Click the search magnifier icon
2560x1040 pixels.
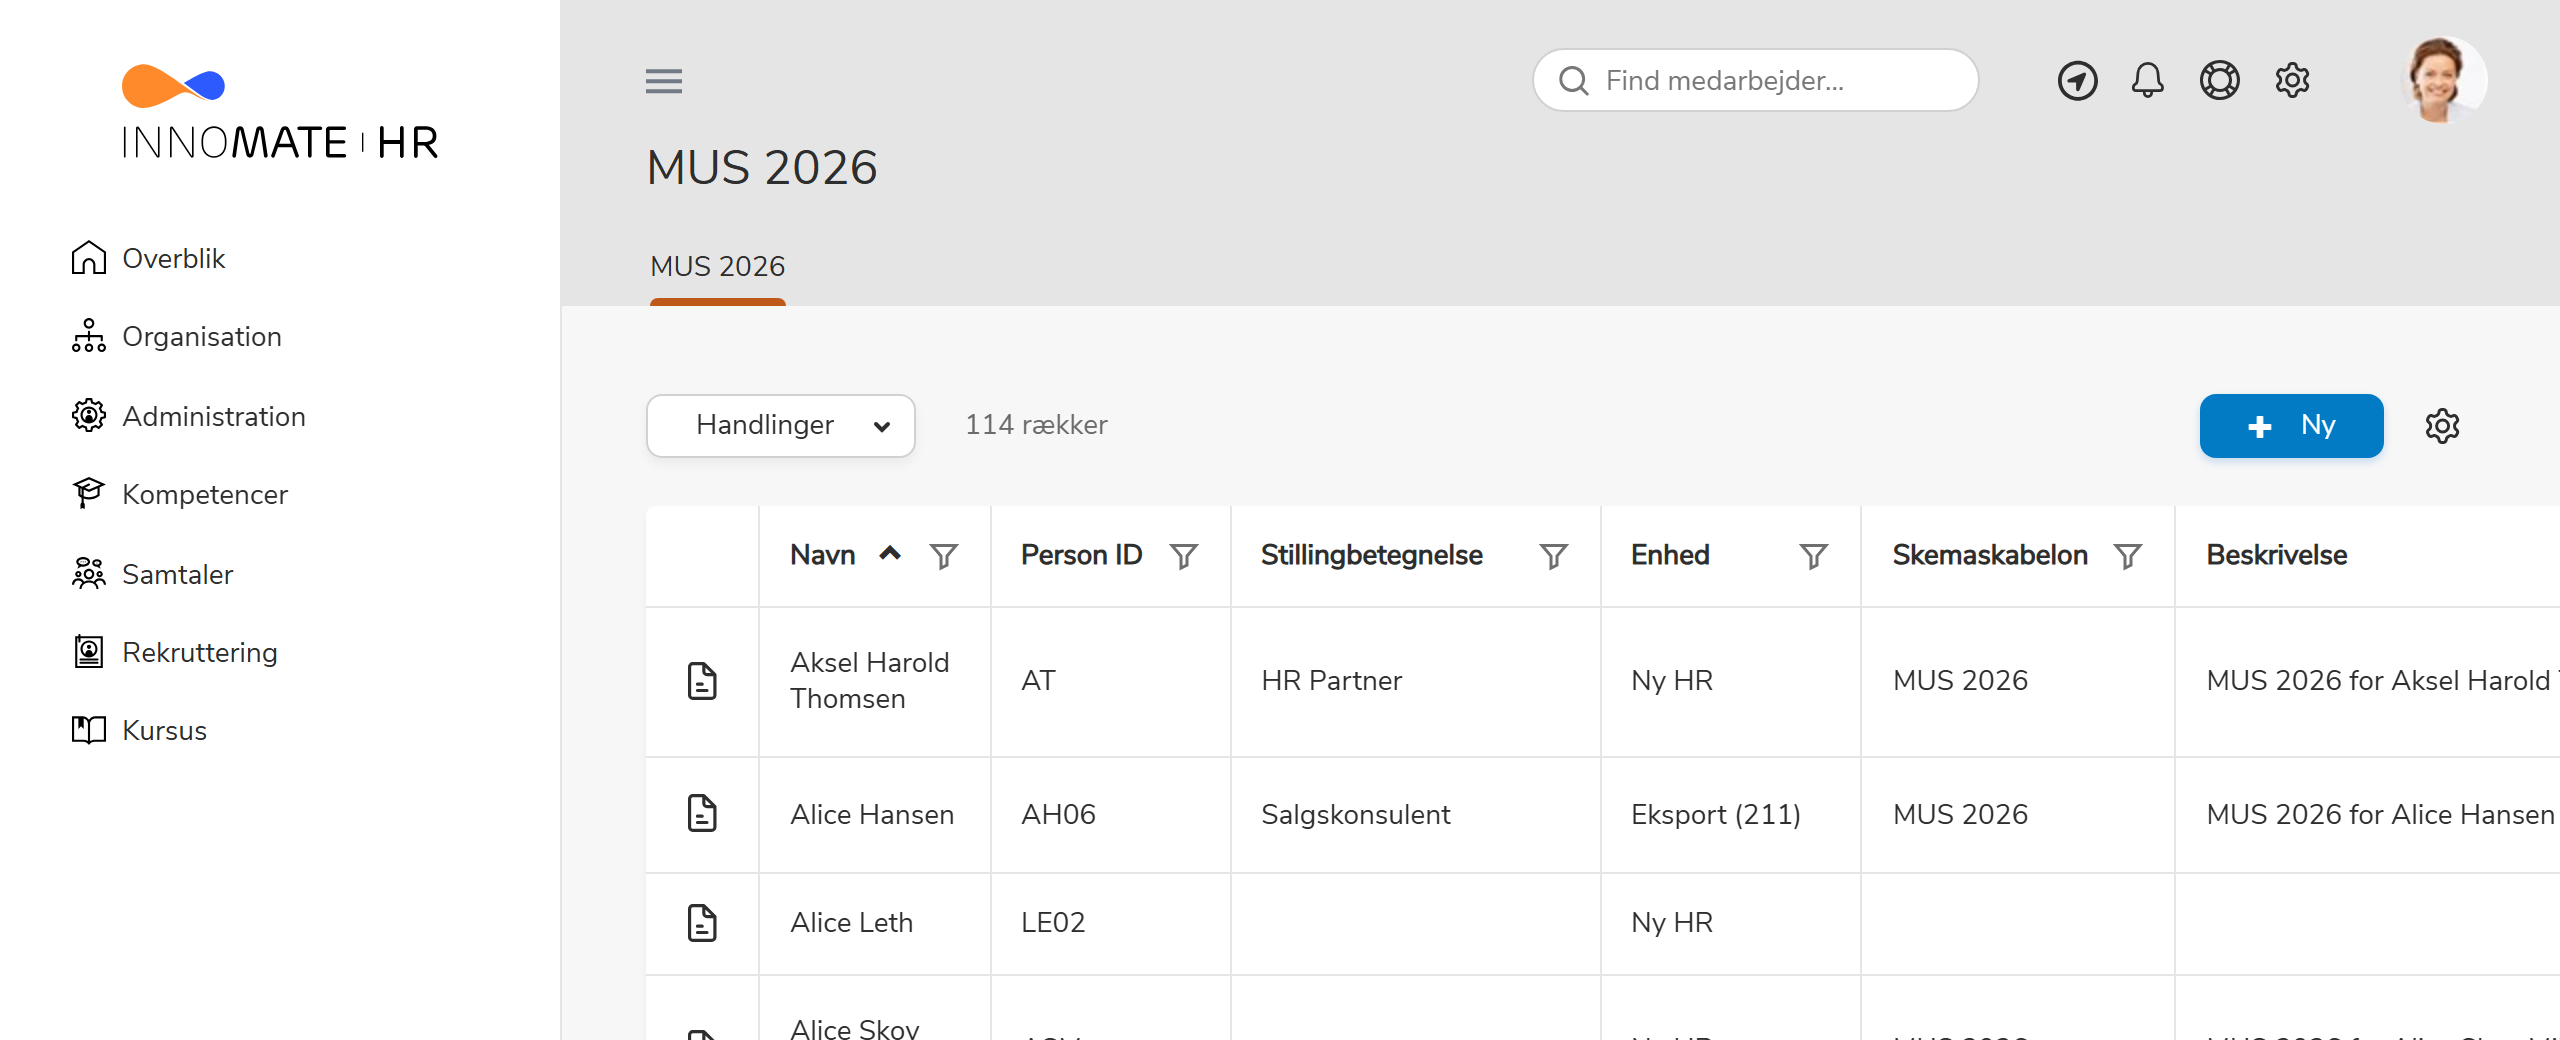(1574, 81)
